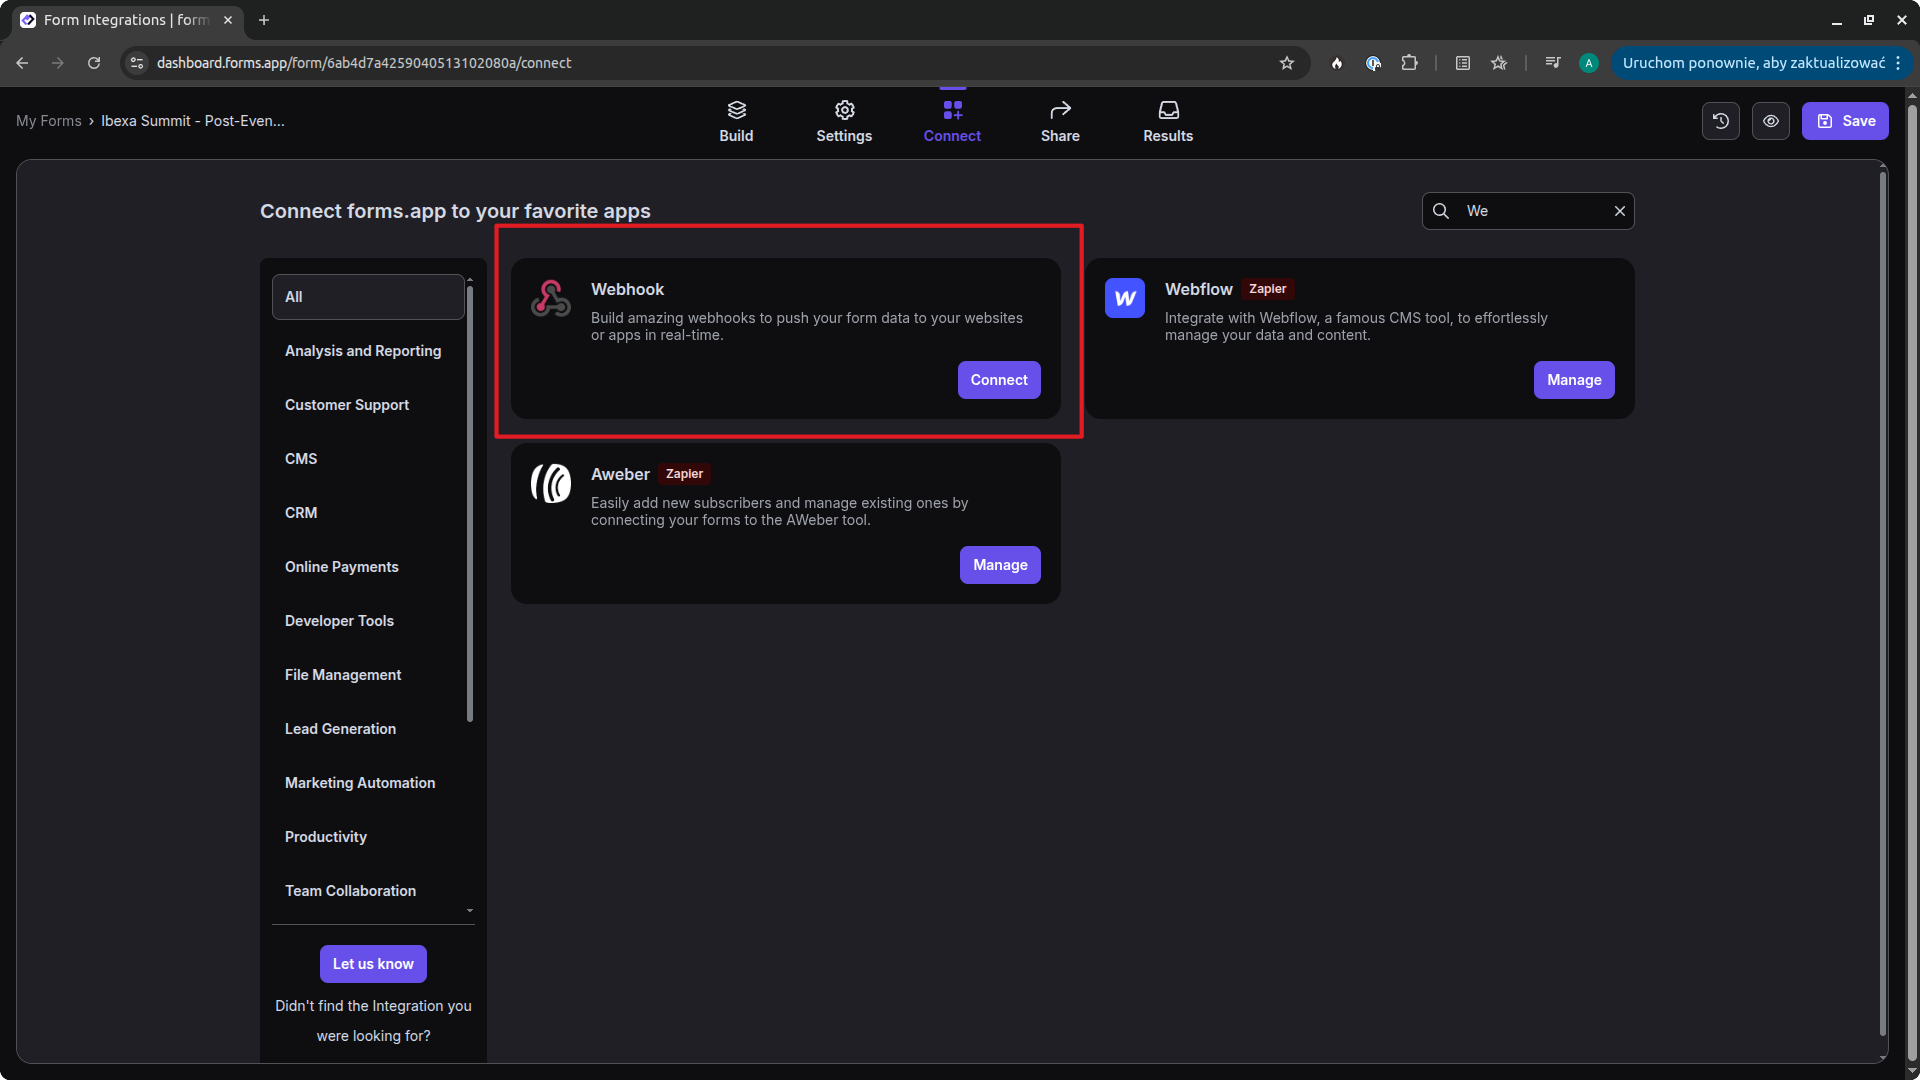The height and width of the screenshot is (1080, 1920).
Task: Click the Ibexa Summit form breadcrumb
Action: tap(193, 121)
